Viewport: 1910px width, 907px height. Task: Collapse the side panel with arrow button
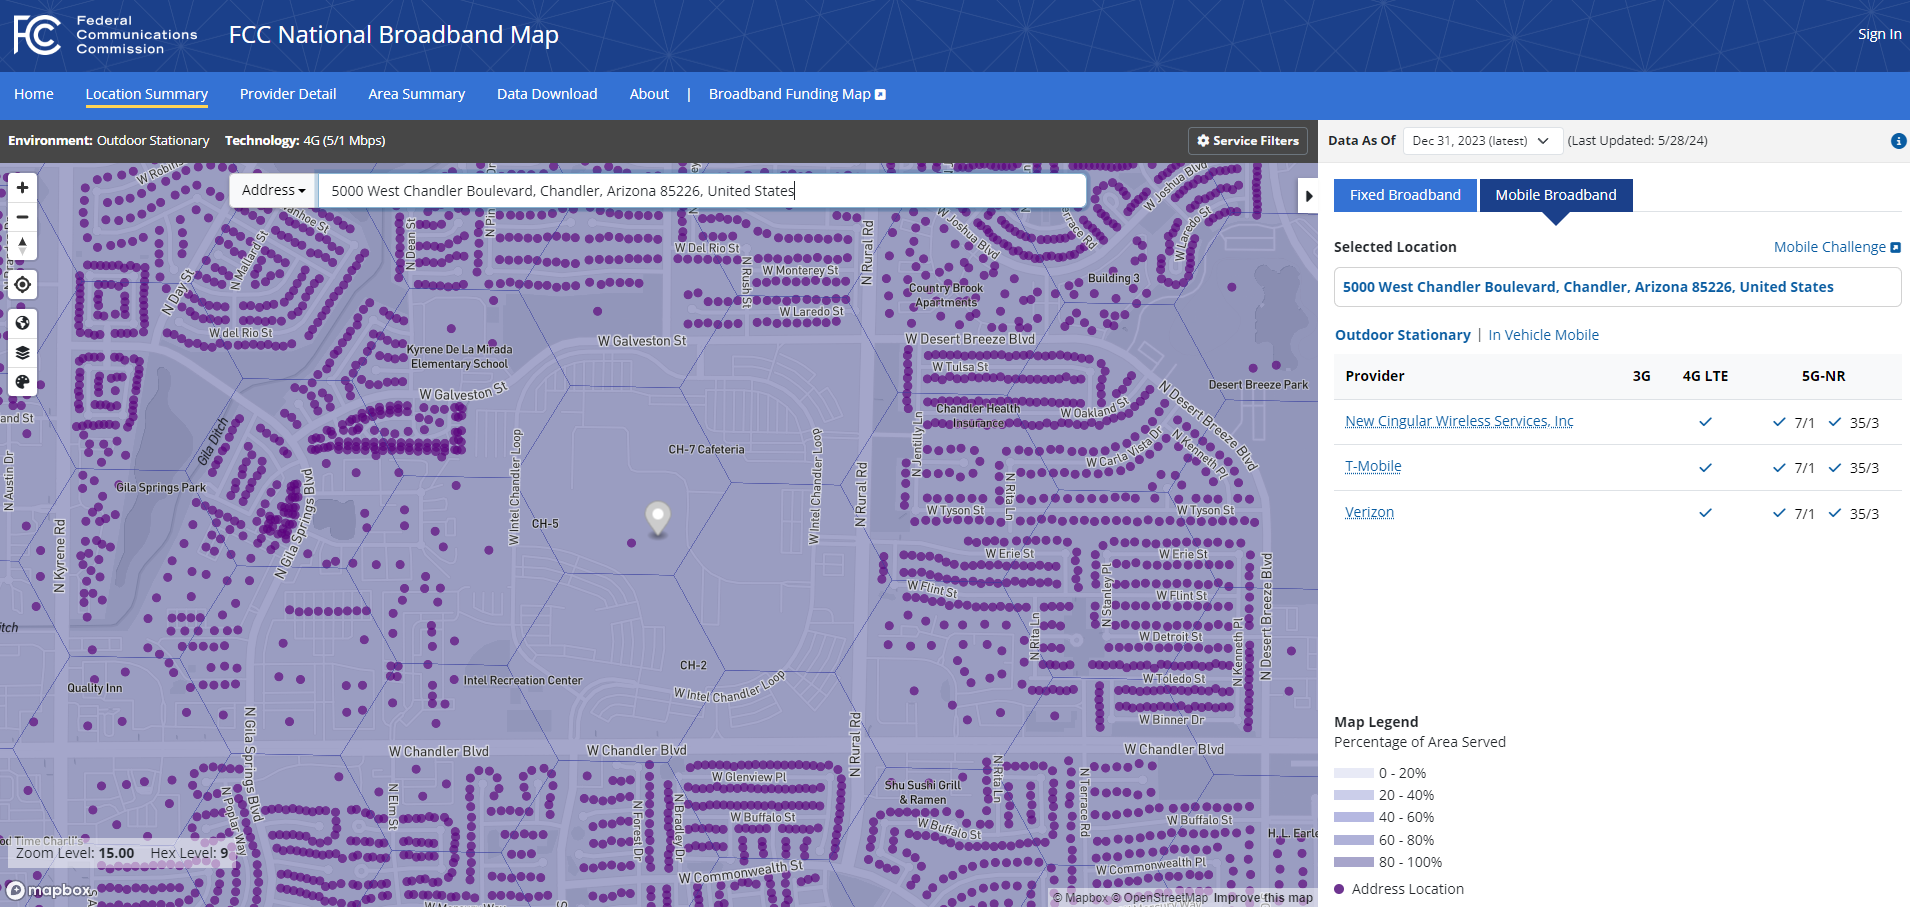click(1308, 196)
